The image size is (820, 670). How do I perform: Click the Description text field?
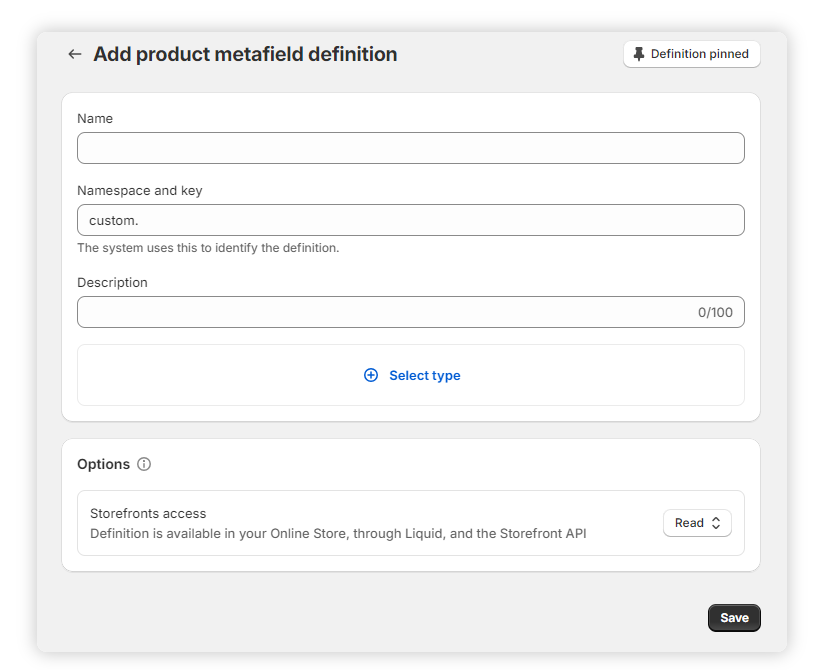click(x=380, y=312)
